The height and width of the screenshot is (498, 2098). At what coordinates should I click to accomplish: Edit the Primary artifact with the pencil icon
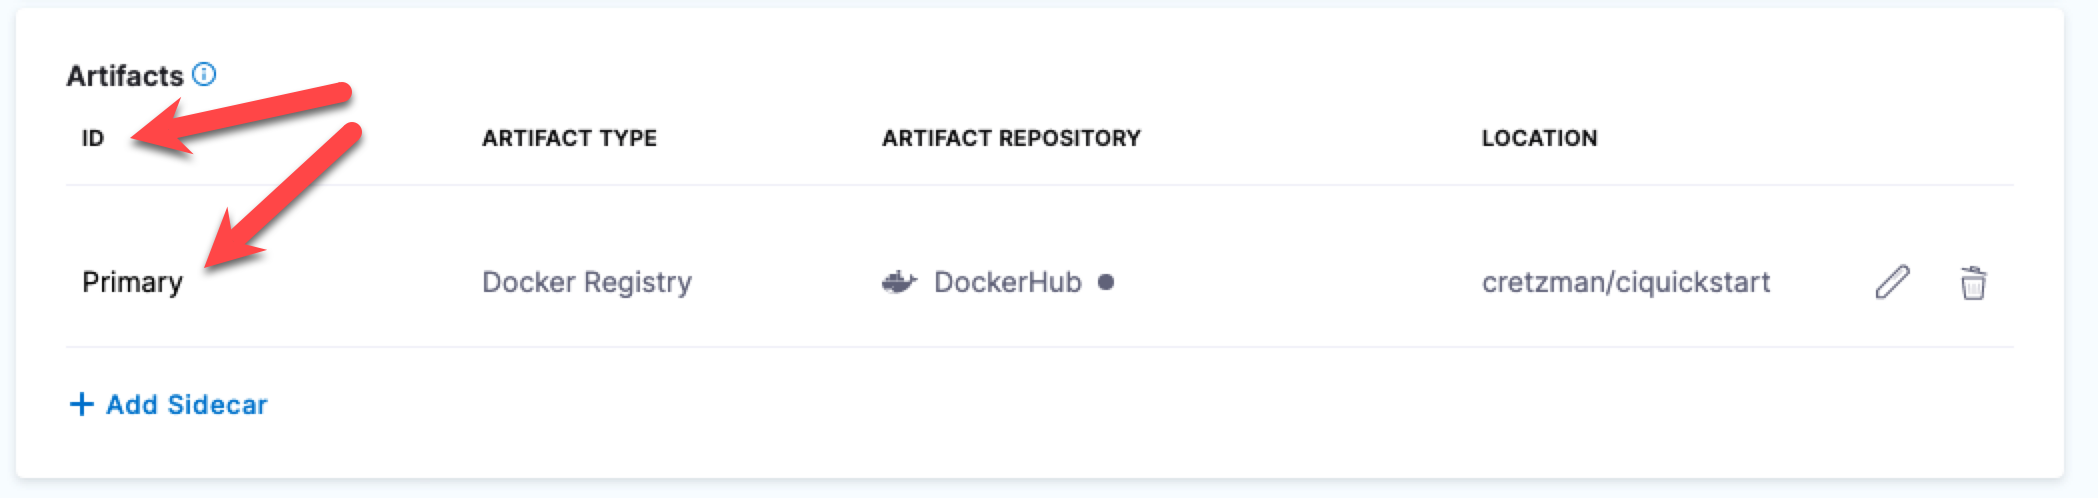click(x=1892, y=283)
